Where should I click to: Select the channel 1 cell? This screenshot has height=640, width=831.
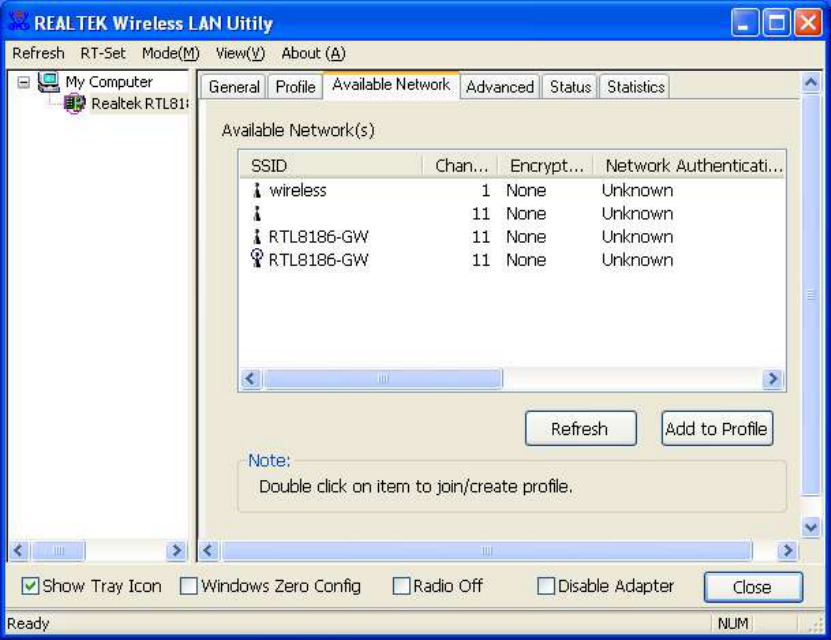485,190
